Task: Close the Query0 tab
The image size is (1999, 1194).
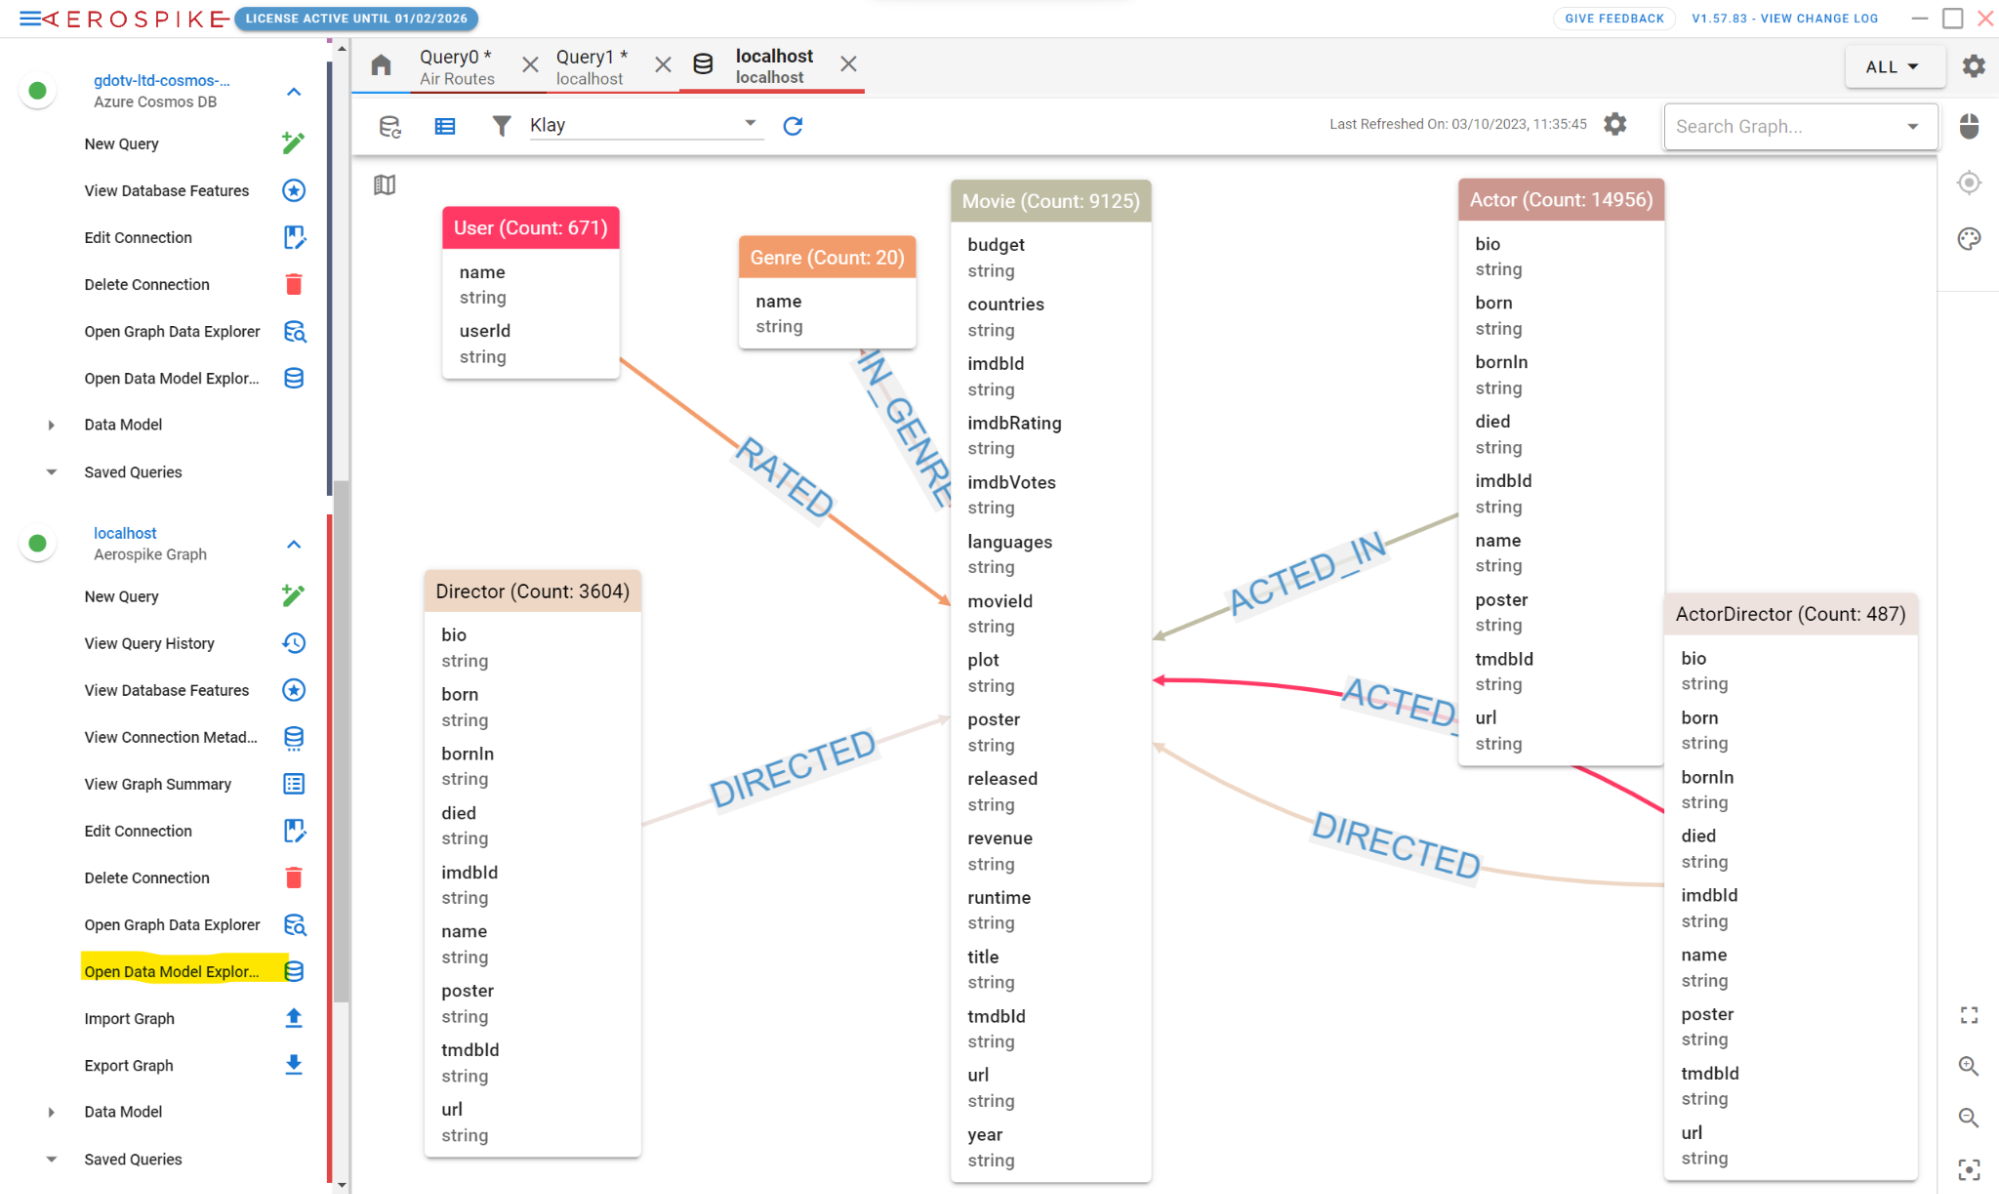Action: [530, 65]
